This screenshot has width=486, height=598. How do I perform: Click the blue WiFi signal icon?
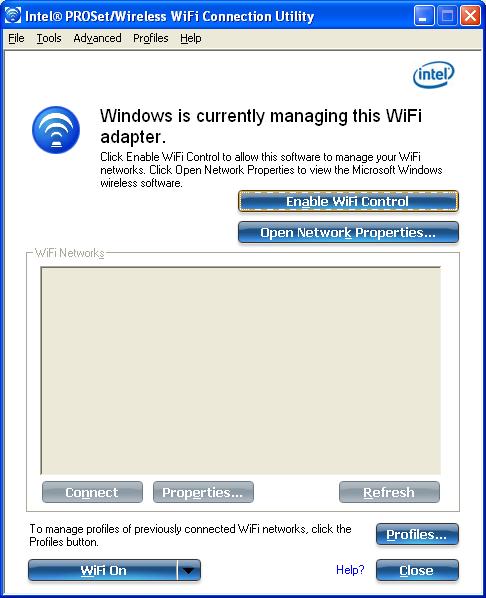56,130
